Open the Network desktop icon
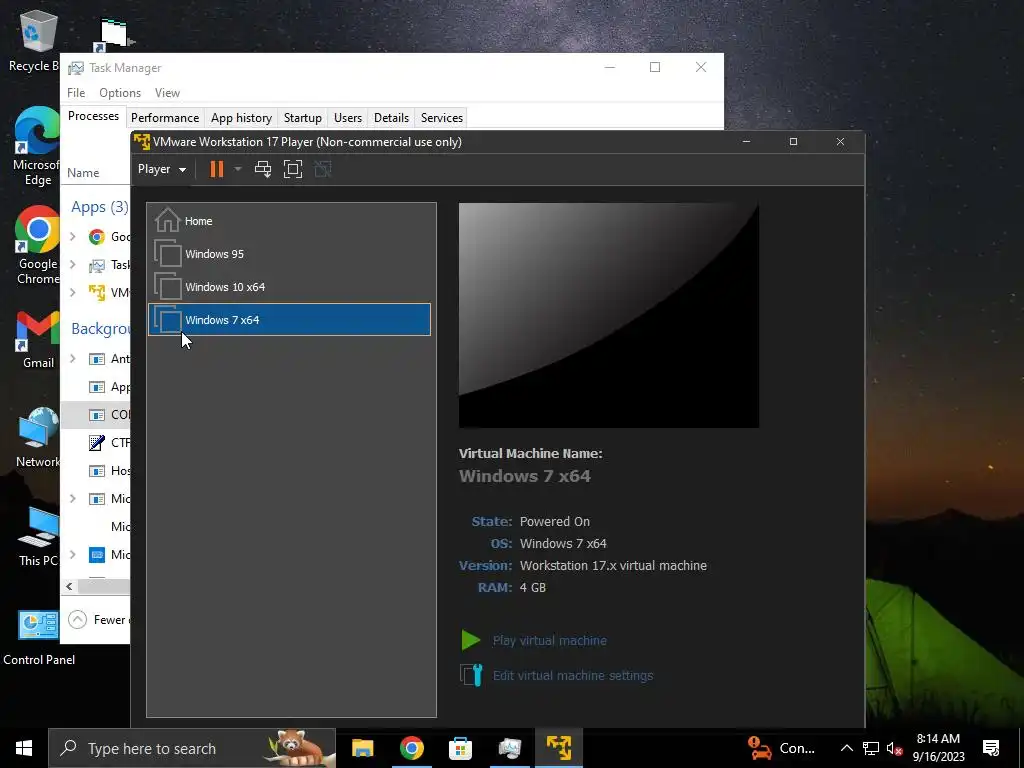Image resolution: width=1024 pixels, height=768 pixels. click(x=38, y=438)
